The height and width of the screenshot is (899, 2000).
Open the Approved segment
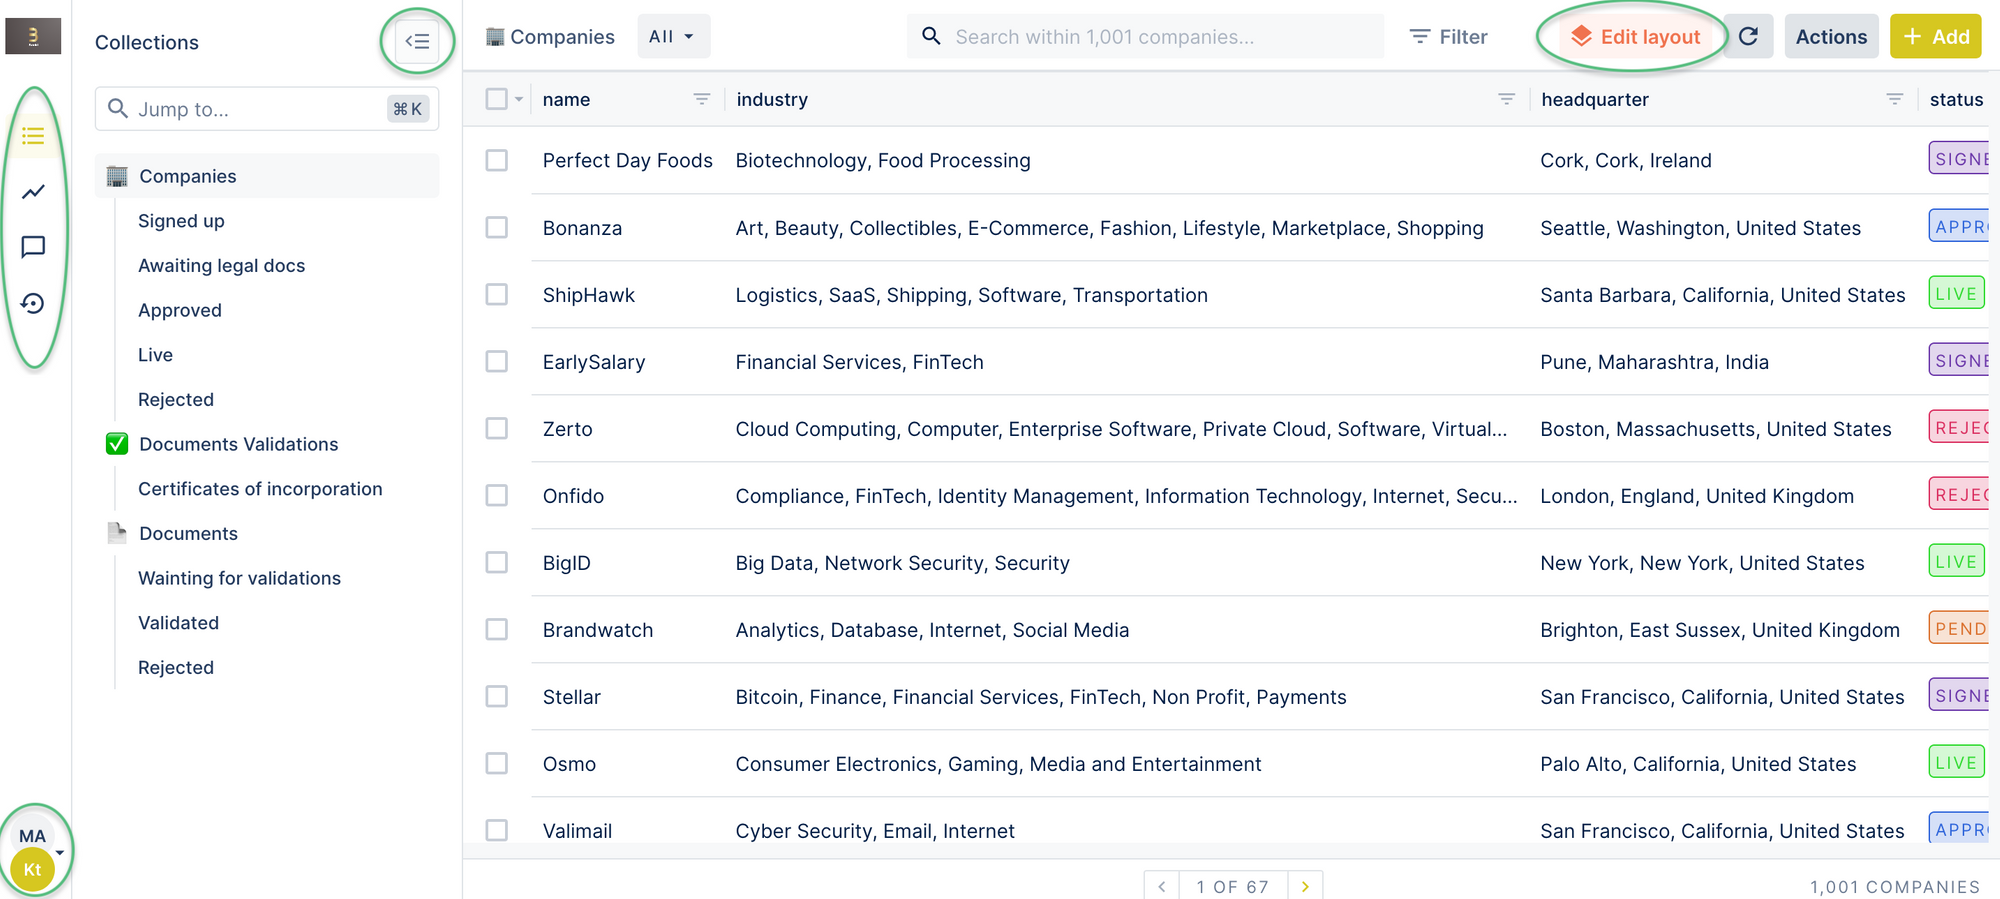(x=180, y=310)
